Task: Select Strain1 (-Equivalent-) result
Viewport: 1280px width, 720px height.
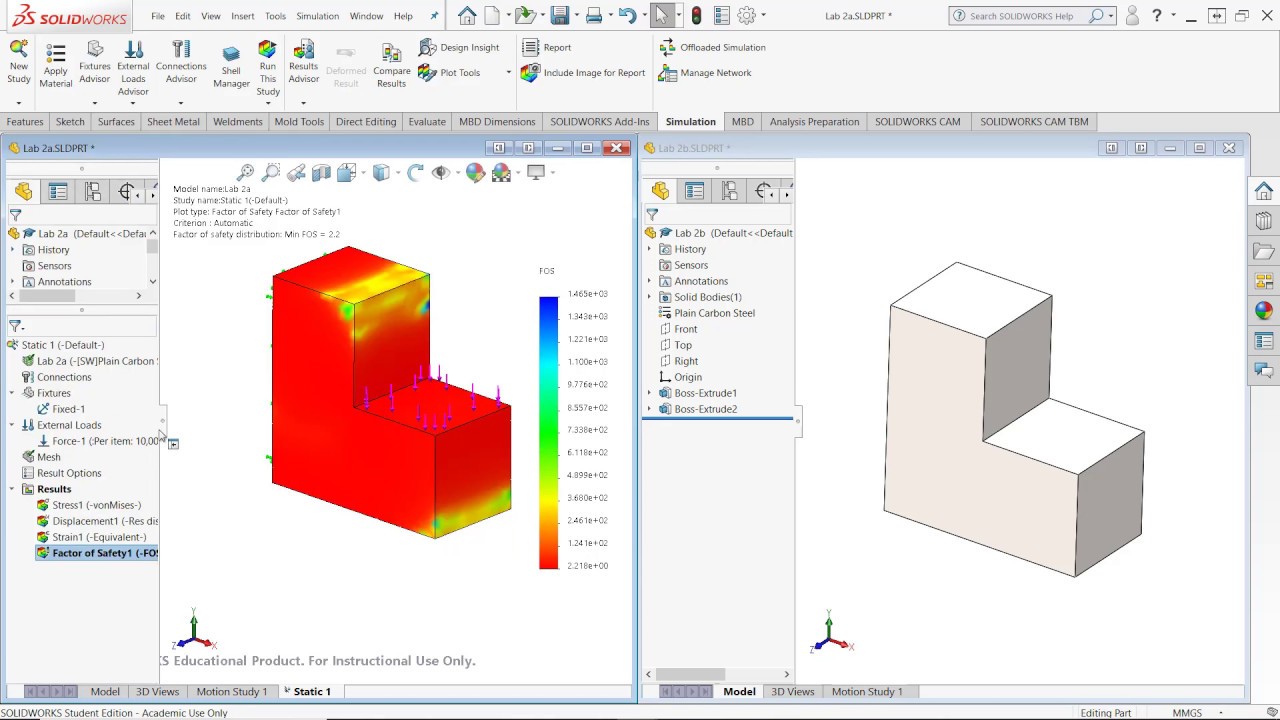Action: tap(90, 537)
